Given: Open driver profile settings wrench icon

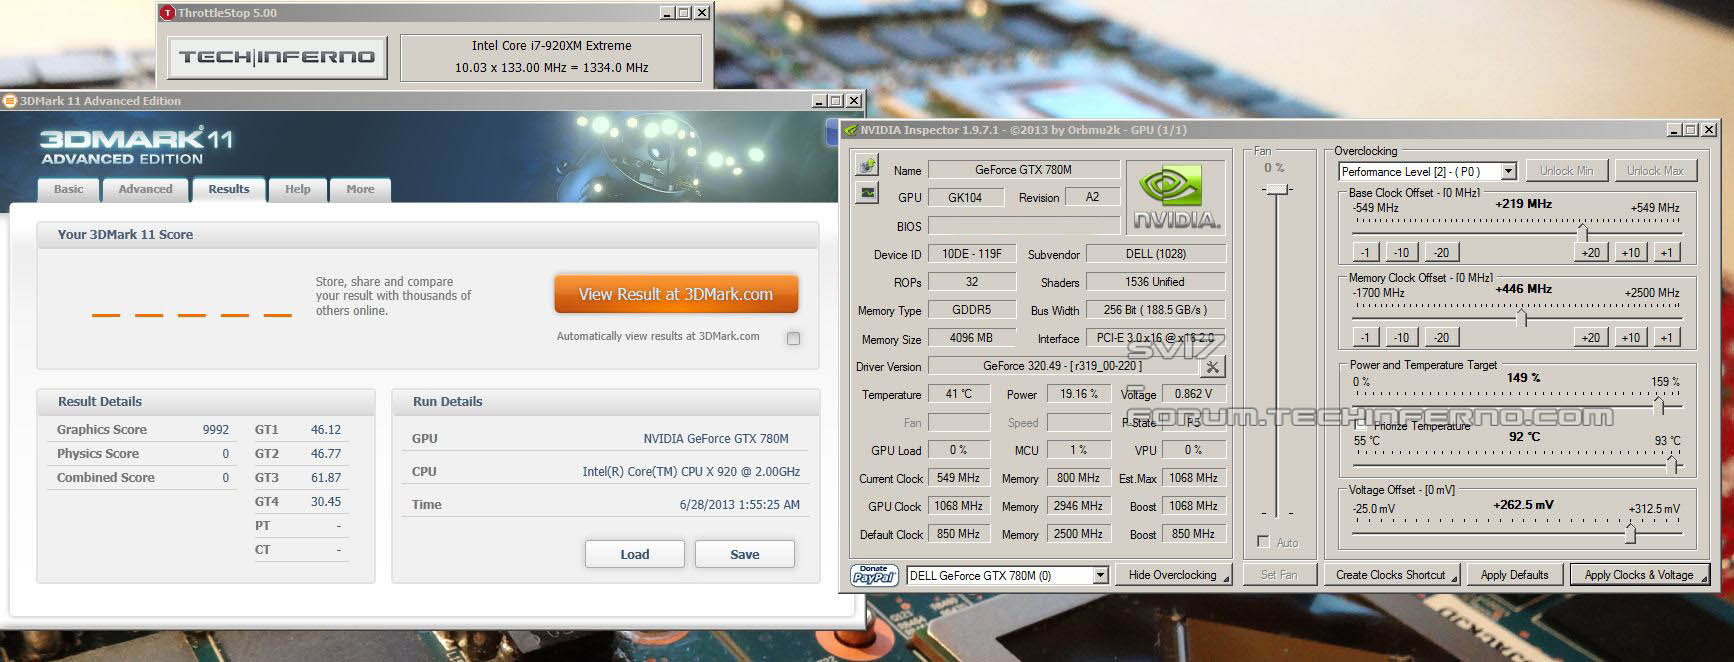Looking at the screenshot, I should click(1213, 367).
